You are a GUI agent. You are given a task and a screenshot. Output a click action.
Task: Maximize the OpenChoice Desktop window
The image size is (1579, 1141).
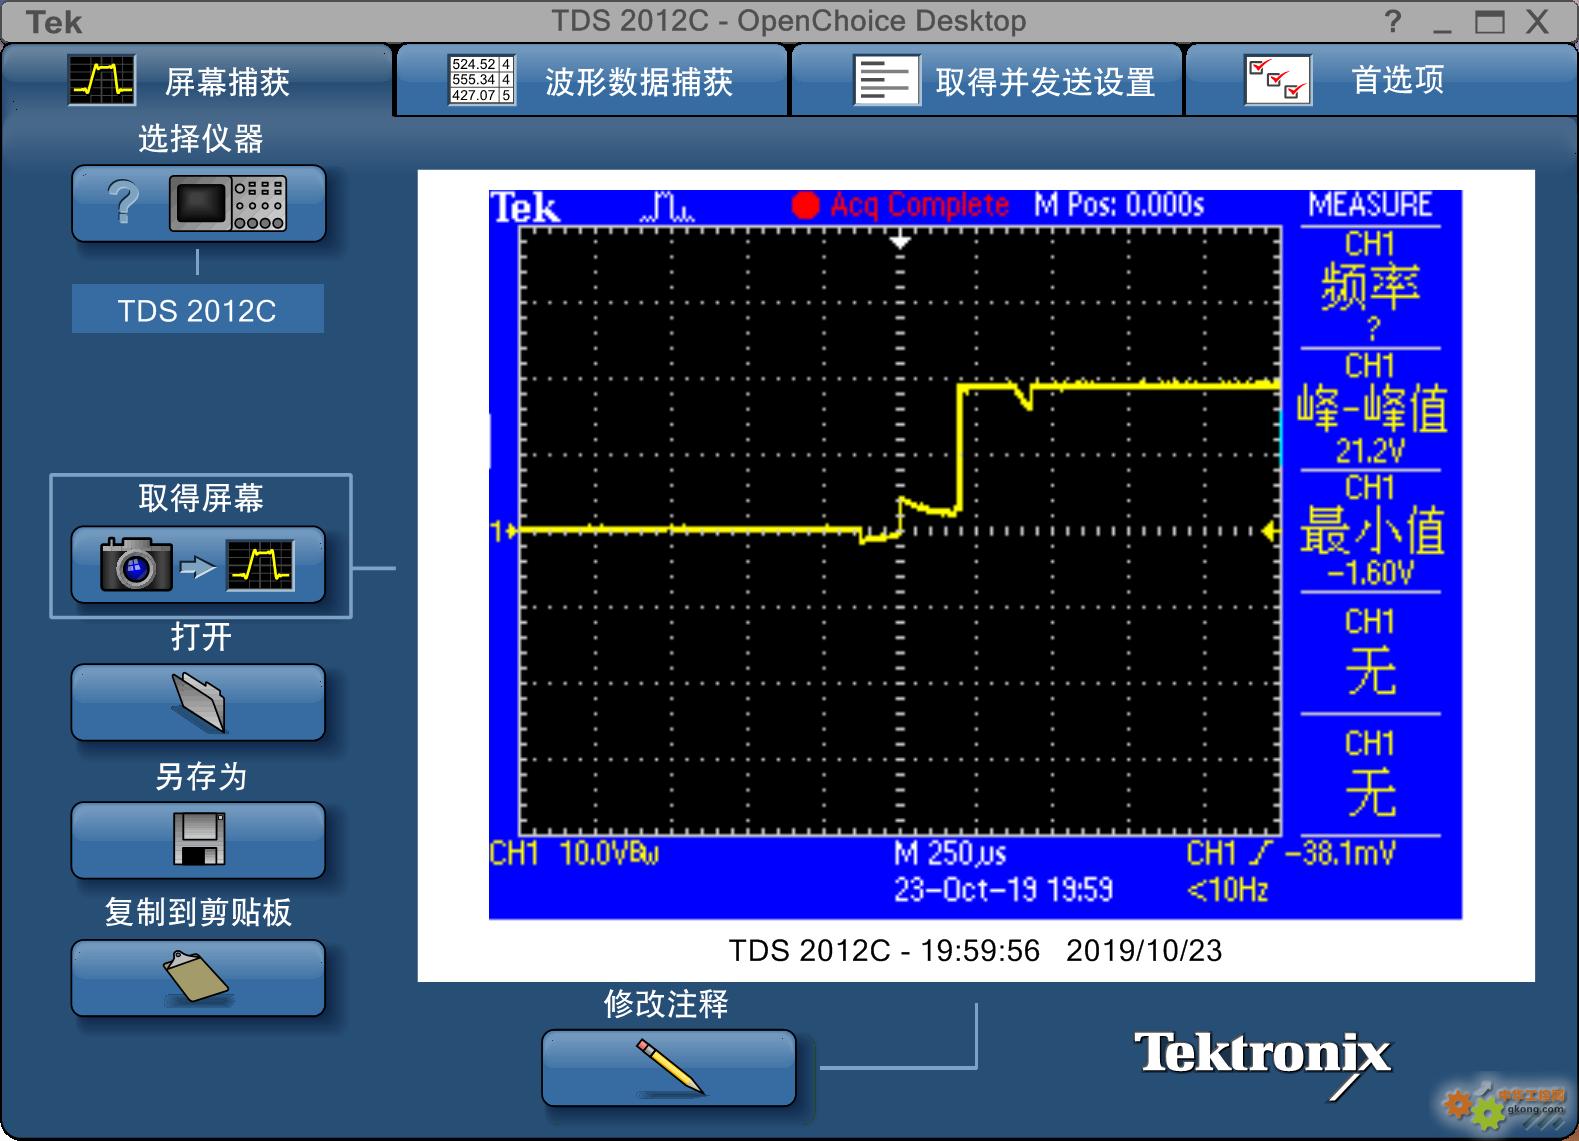(1489, 21)
